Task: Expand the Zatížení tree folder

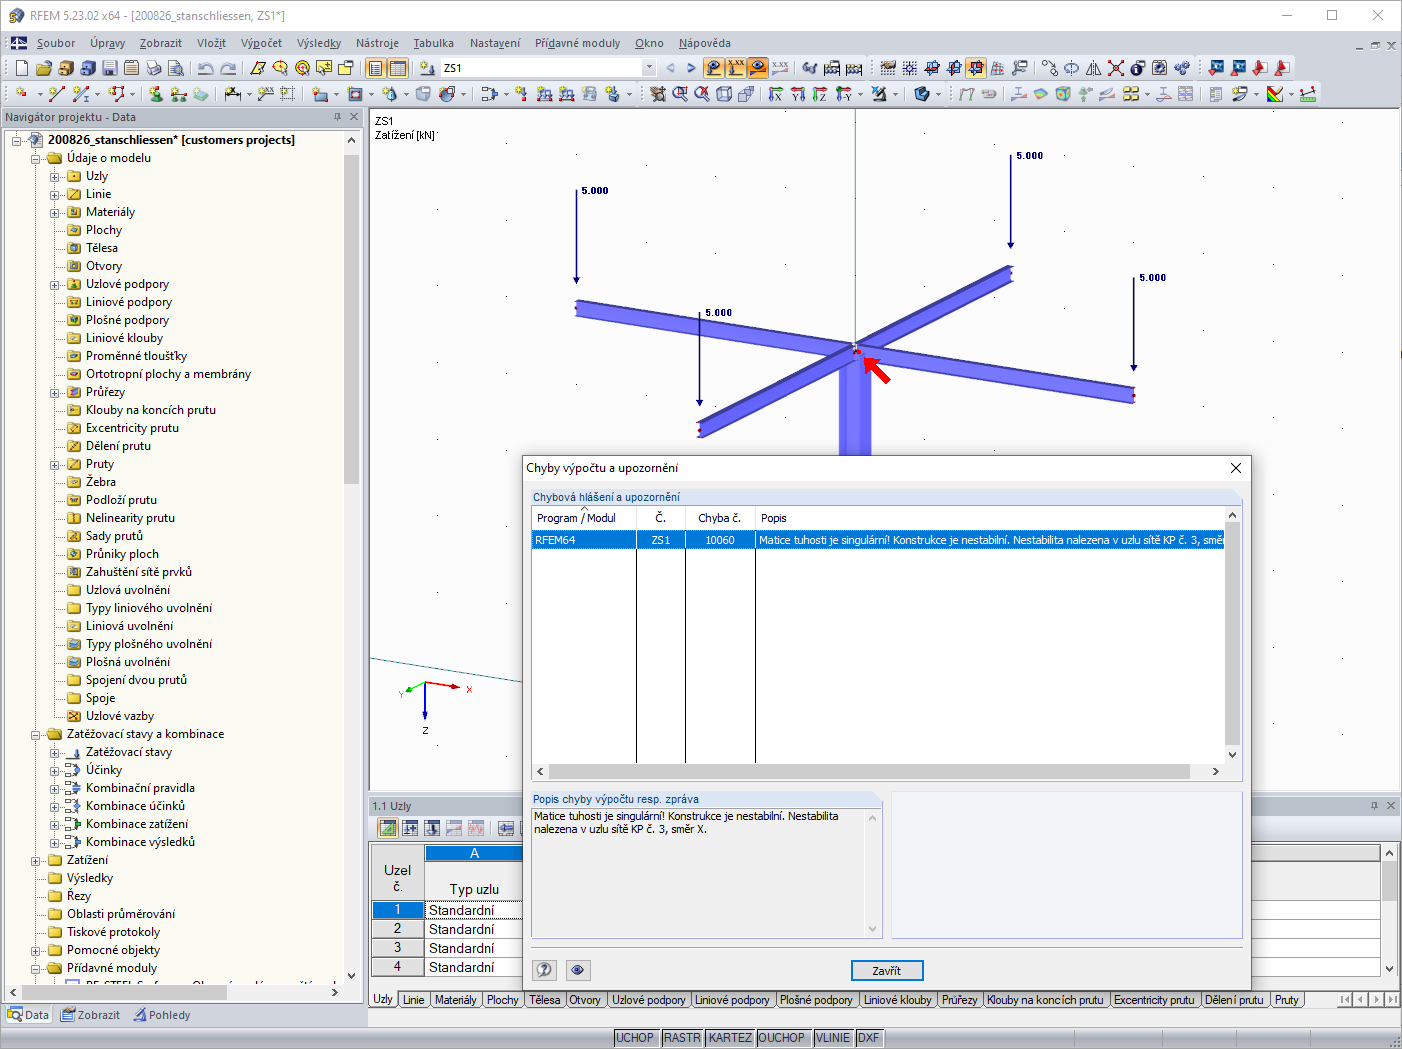Action: (36, 861)
